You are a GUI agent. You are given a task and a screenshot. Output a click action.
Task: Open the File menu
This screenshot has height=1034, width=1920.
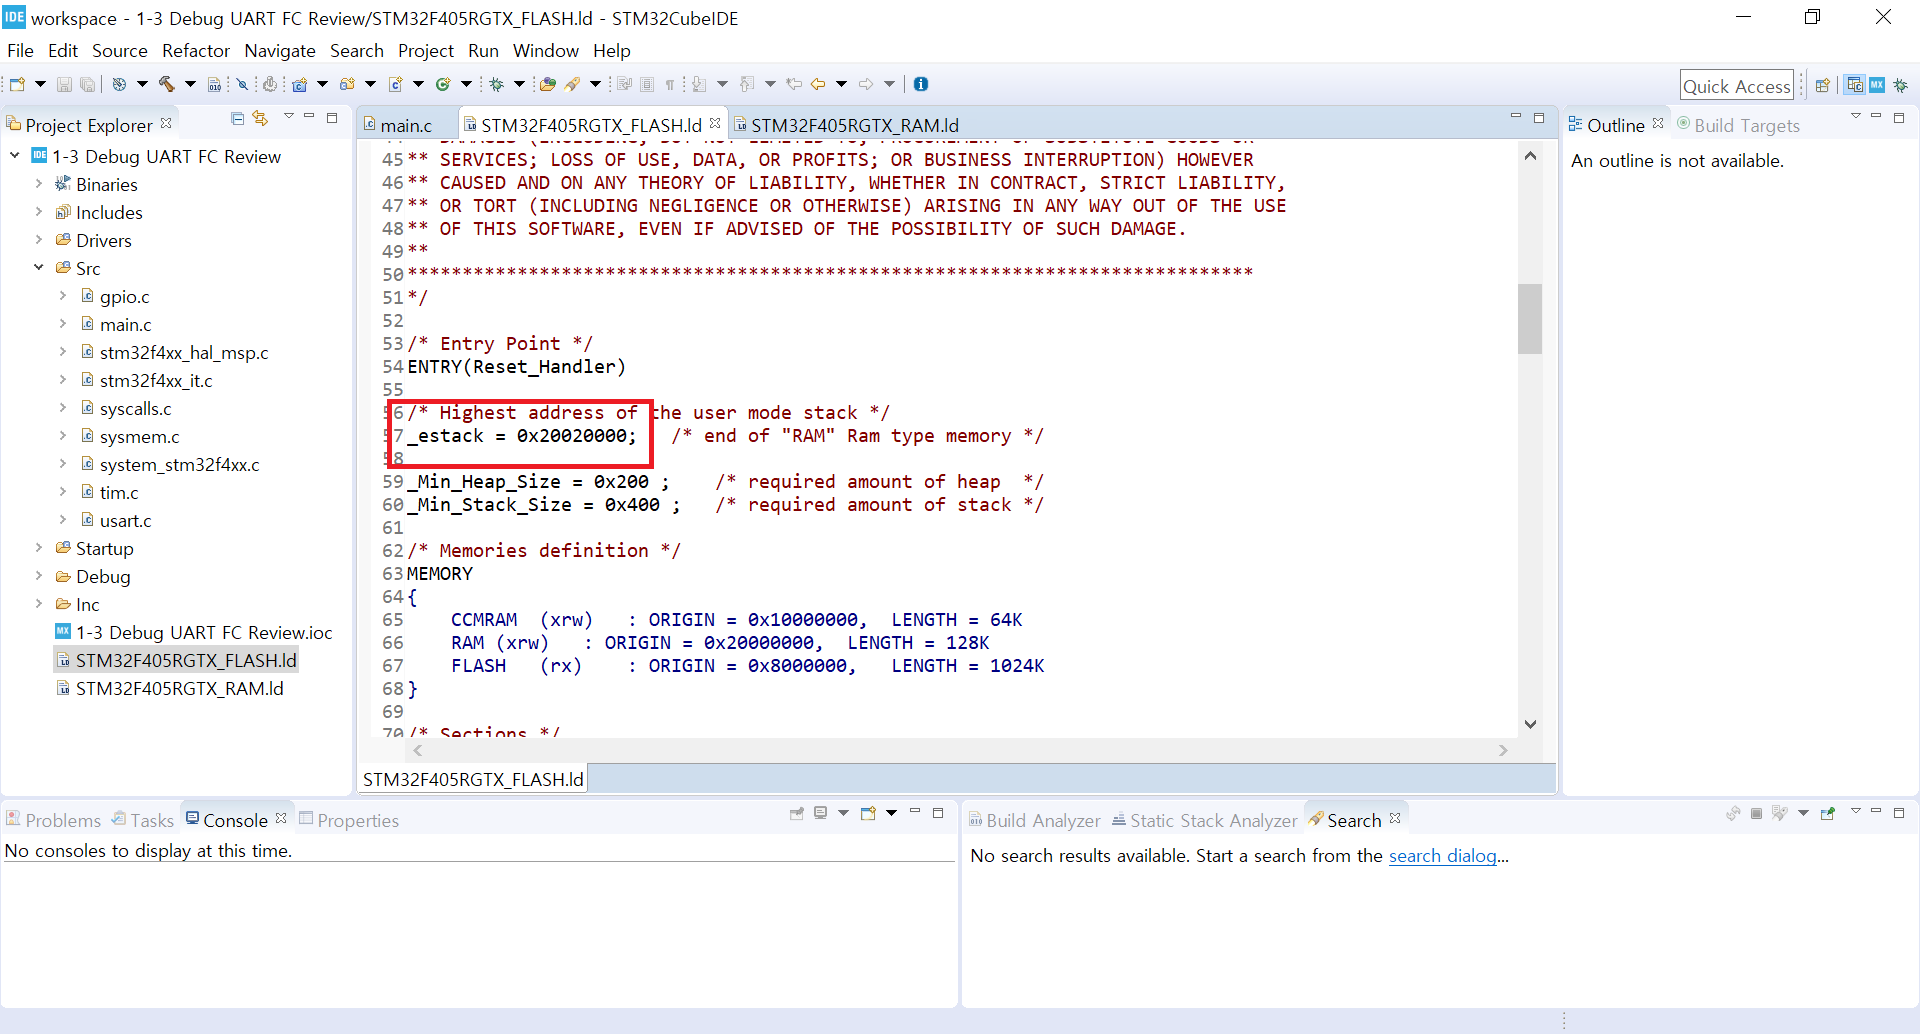[20, 50]
